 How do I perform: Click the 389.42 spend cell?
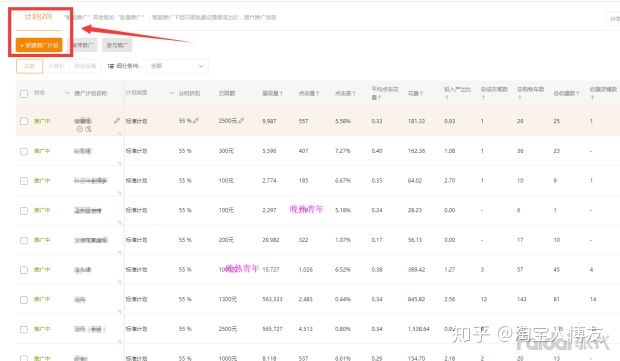point(416,269)
